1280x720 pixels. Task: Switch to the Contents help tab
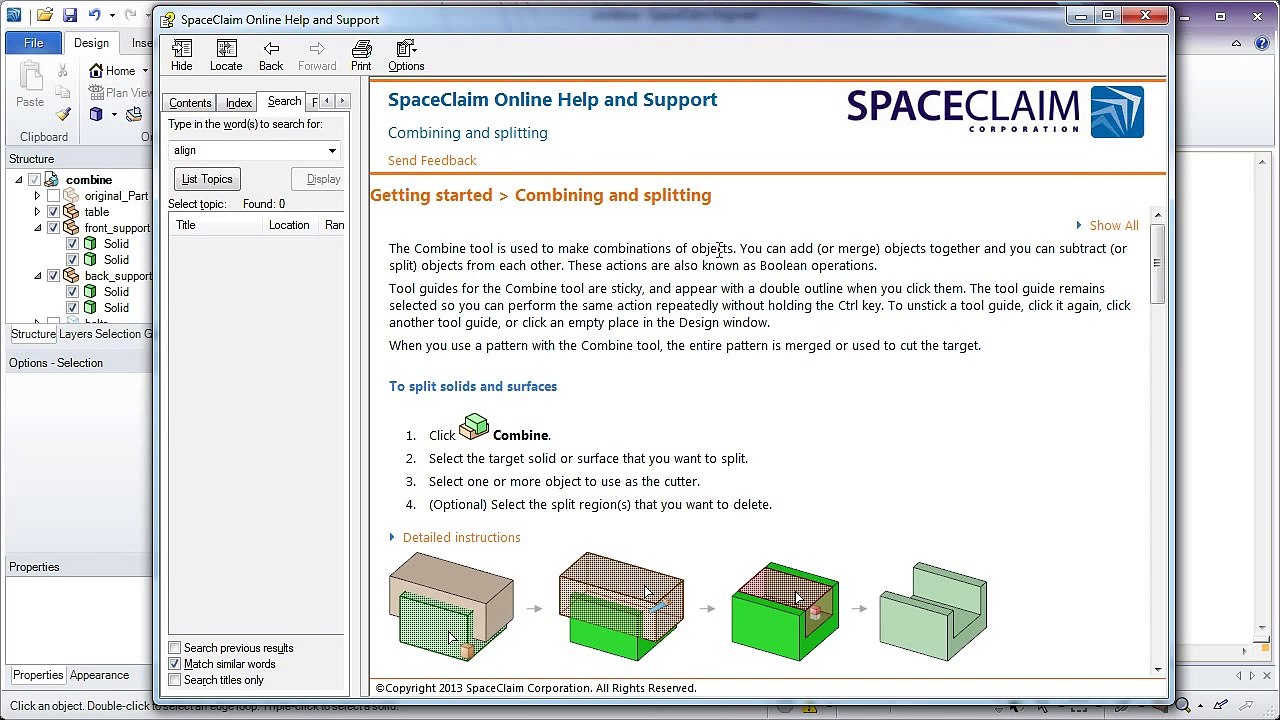coord(190,103)
